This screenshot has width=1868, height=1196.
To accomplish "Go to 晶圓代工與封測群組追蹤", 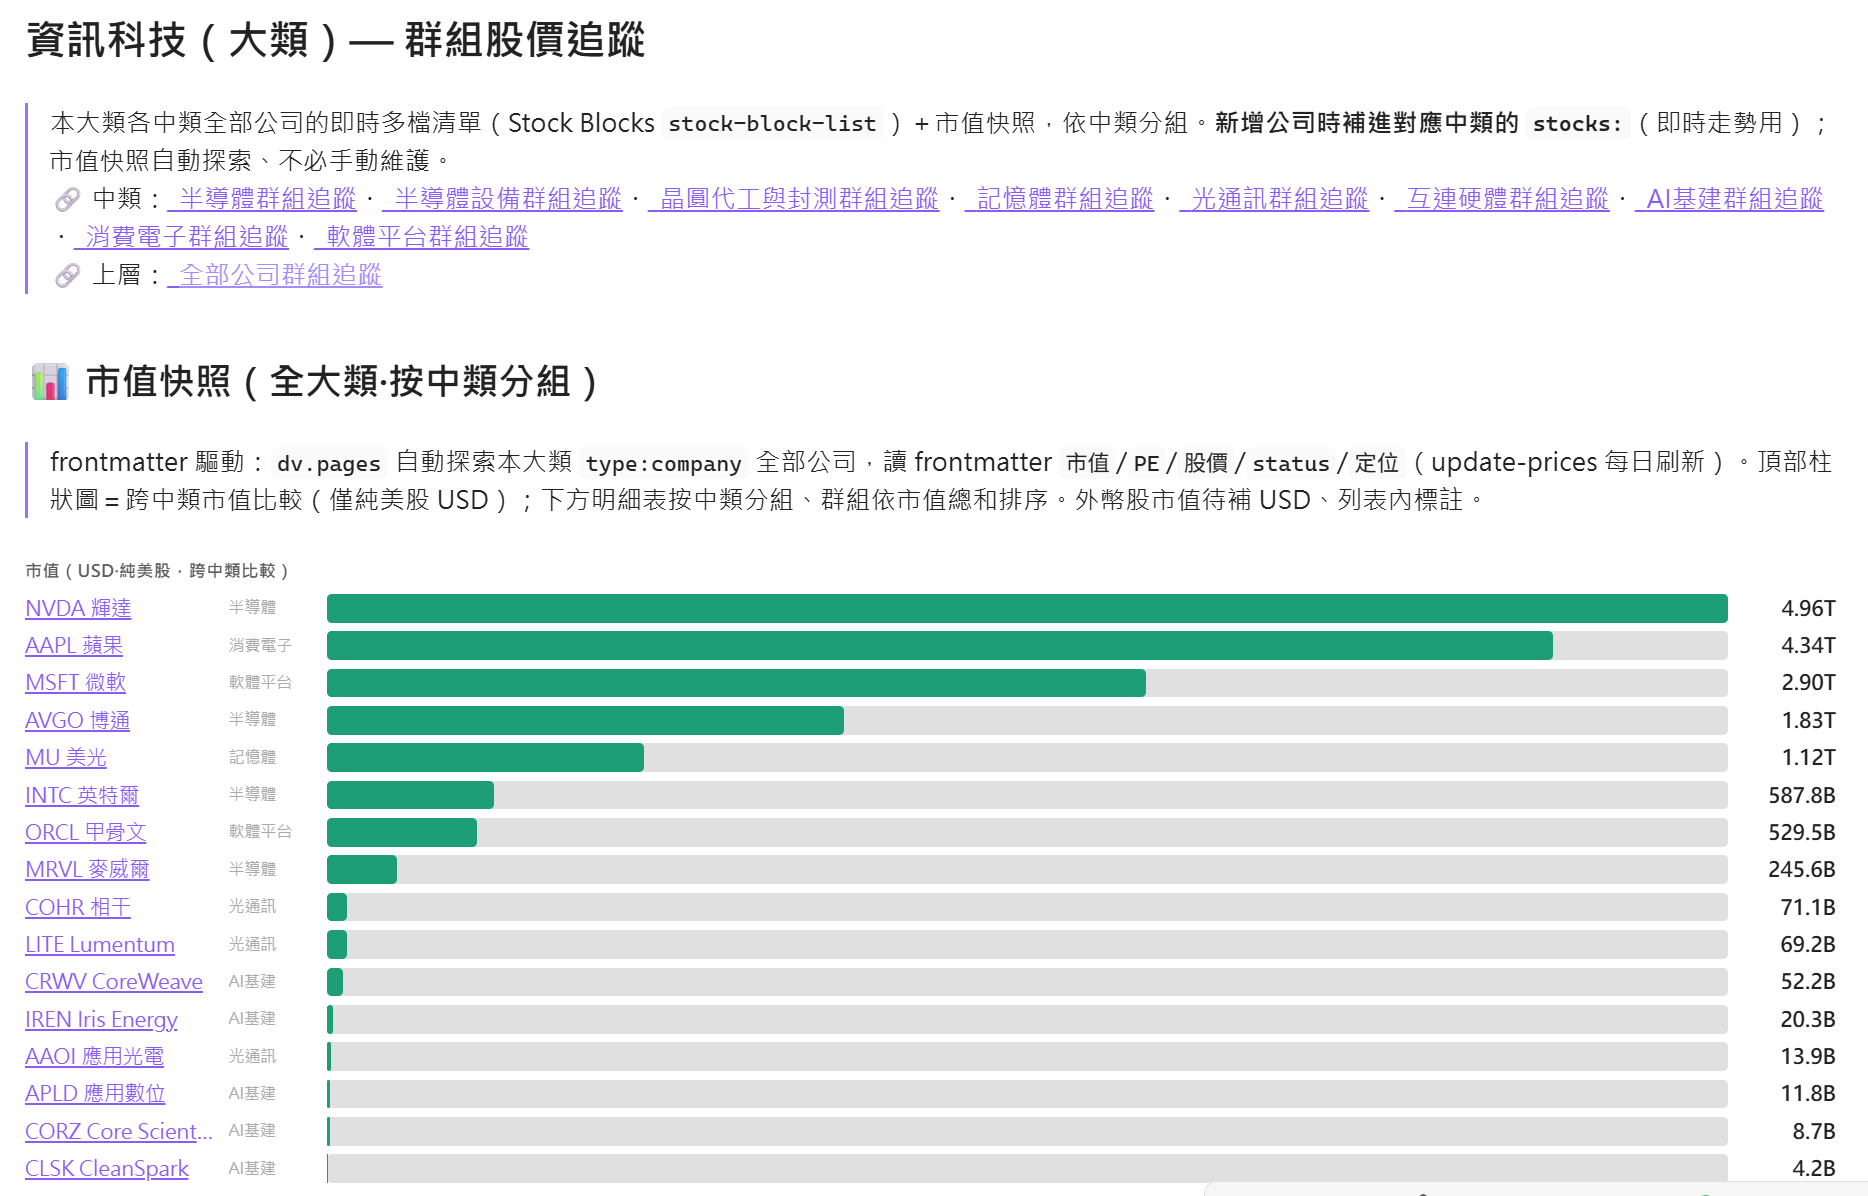I will coord(793,199).
